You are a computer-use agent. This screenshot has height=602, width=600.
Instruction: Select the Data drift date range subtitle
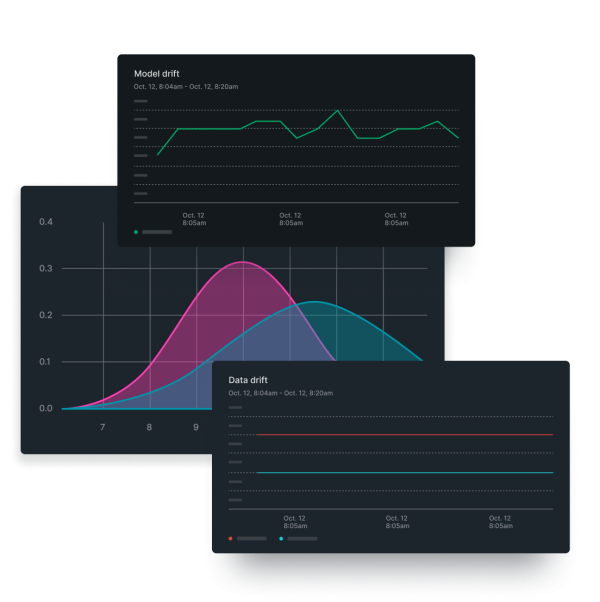[280, 394]
